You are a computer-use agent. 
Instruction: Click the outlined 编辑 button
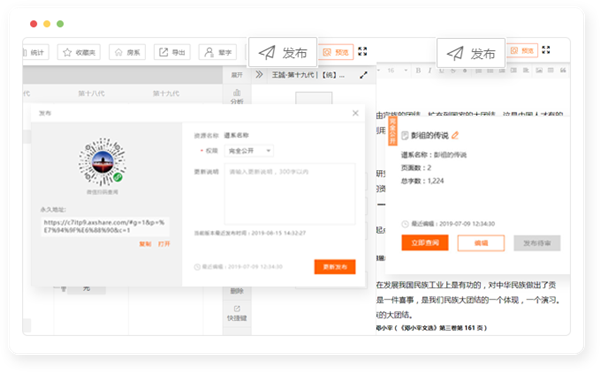click(x=481, y=243)
